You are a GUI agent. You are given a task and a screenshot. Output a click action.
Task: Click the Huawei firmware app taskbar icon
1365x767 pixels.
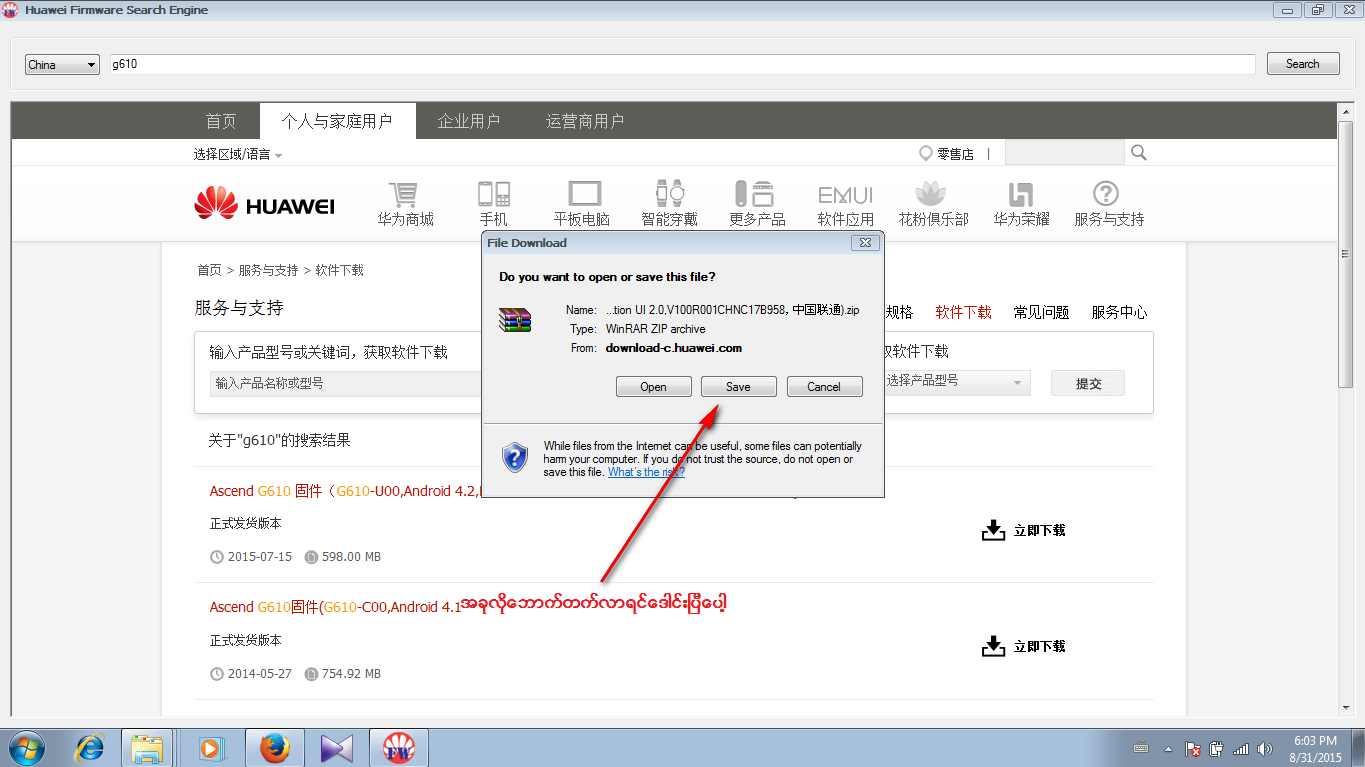click(x=399, y=747)
